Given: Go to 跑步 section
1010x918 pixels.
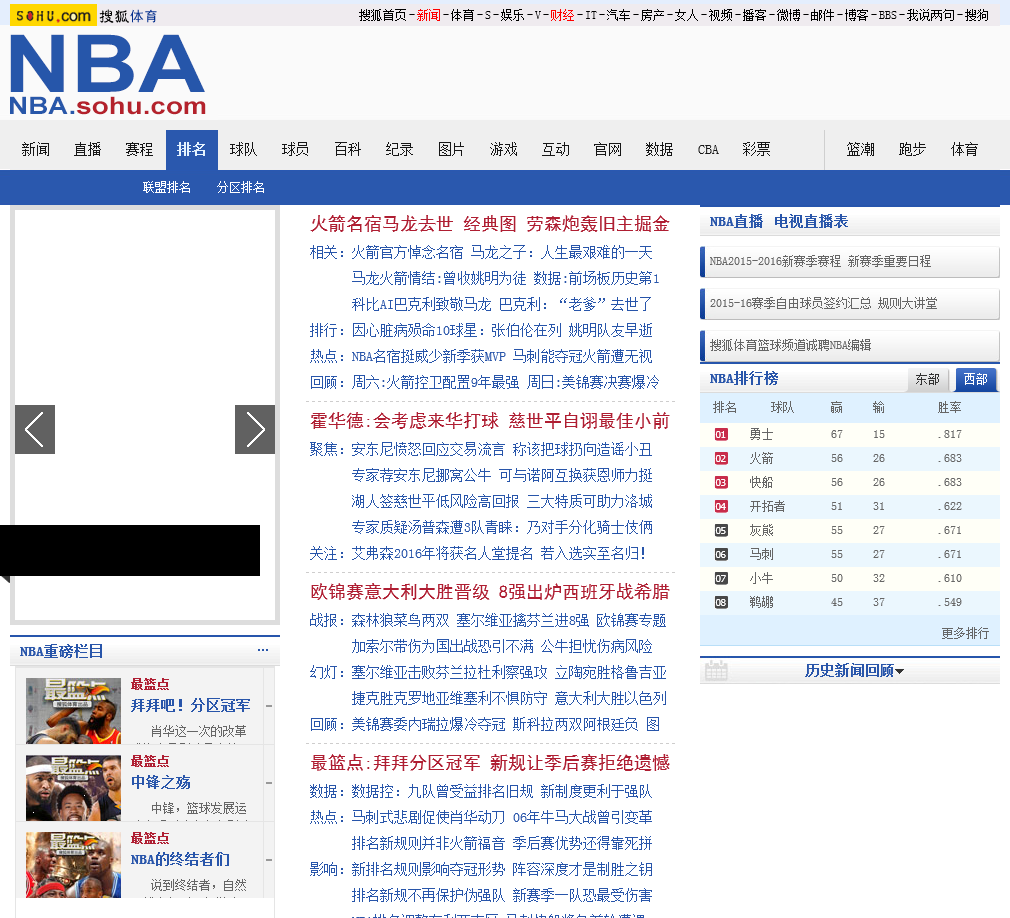Looking at the screenshot, I should click(x=912, y=149).
